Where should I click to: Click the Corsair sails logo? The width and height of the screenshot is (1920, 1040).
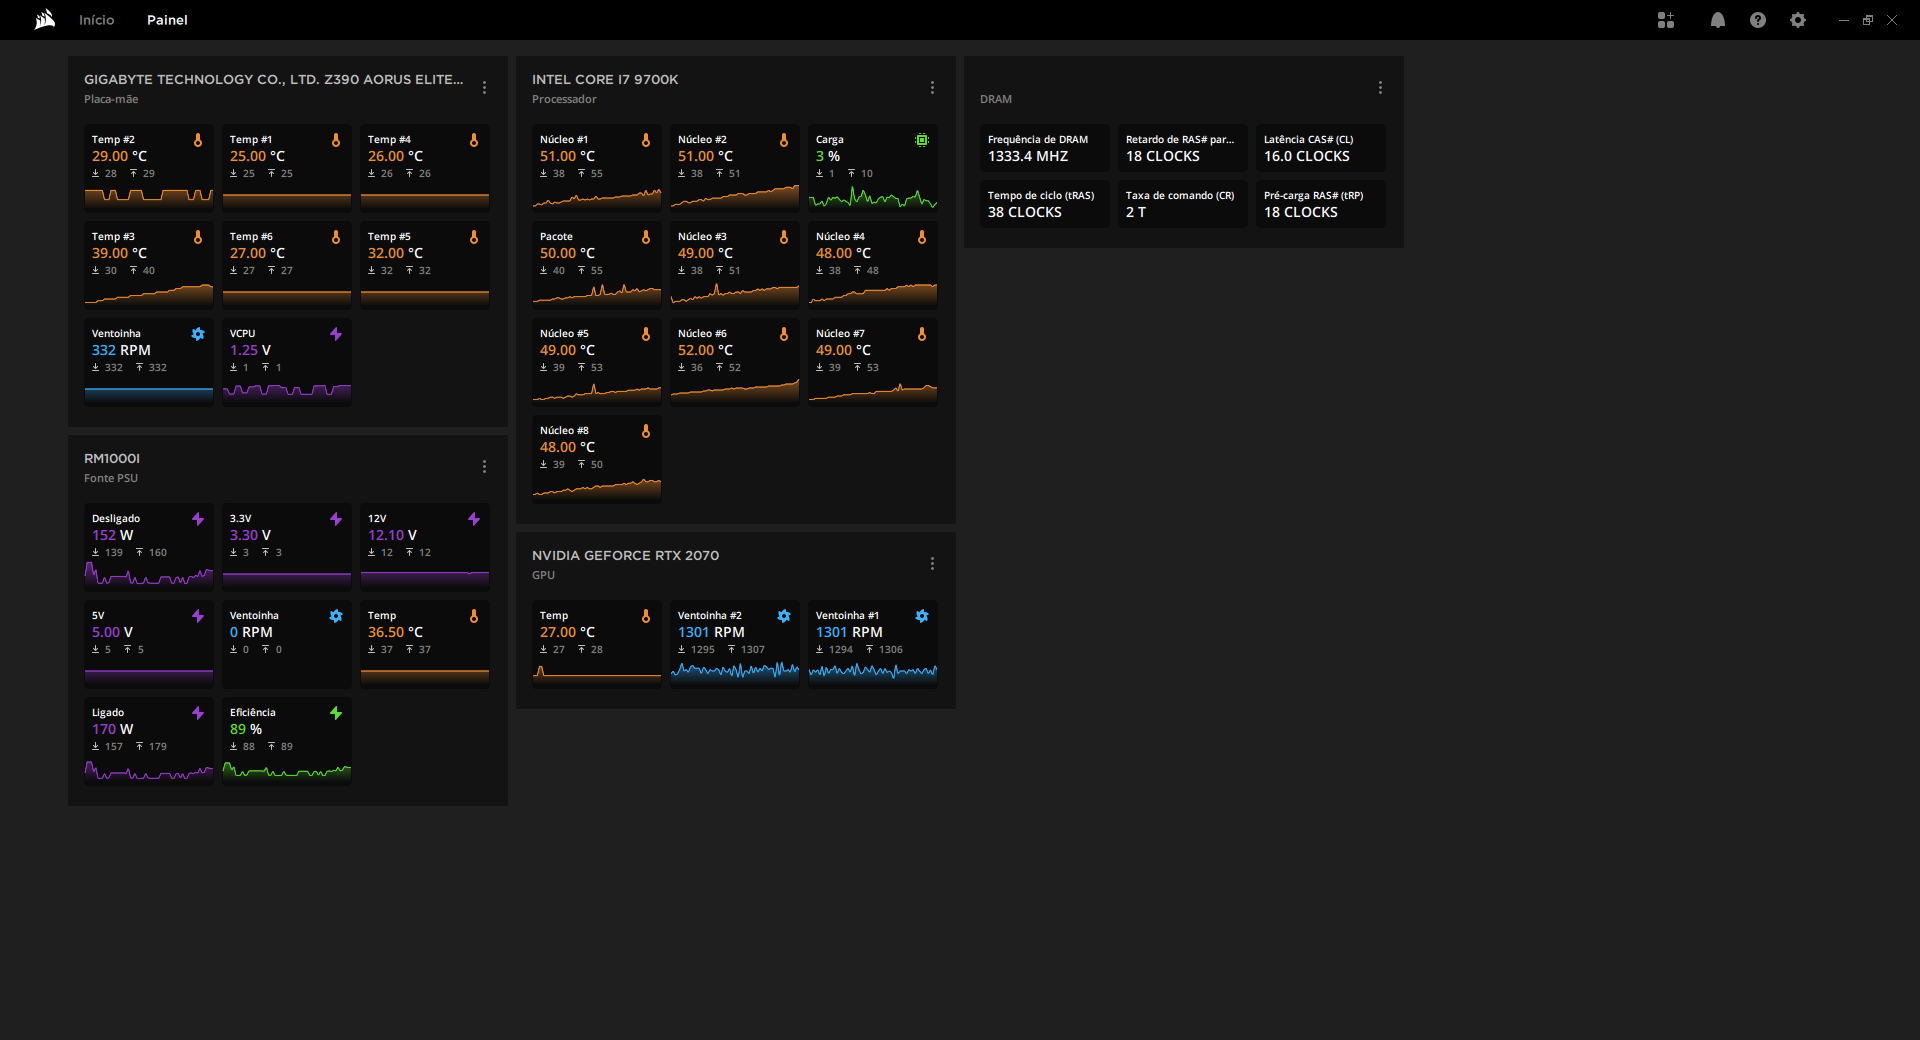(x=45, y=20)
